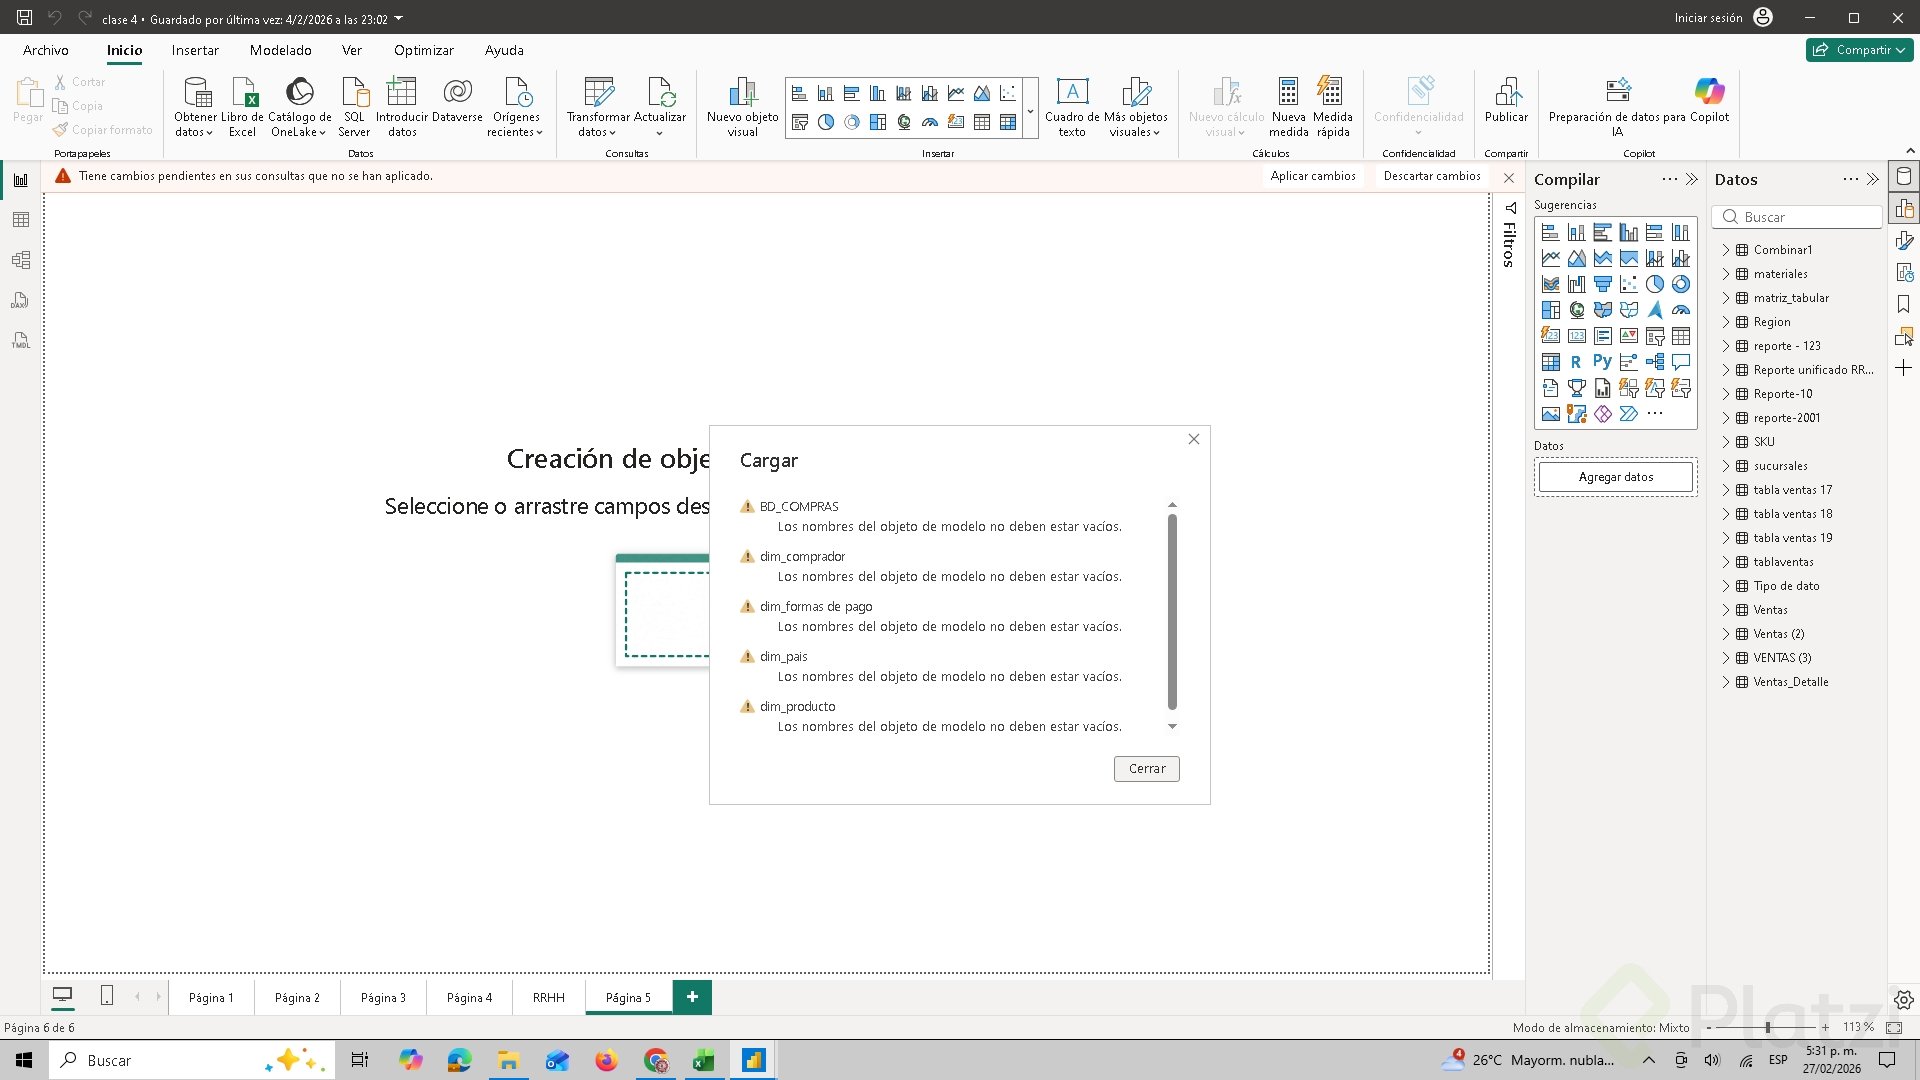Screen dimensions: 1920x1080
Task: Select the Python visual icon
Action: (1602, 362)
